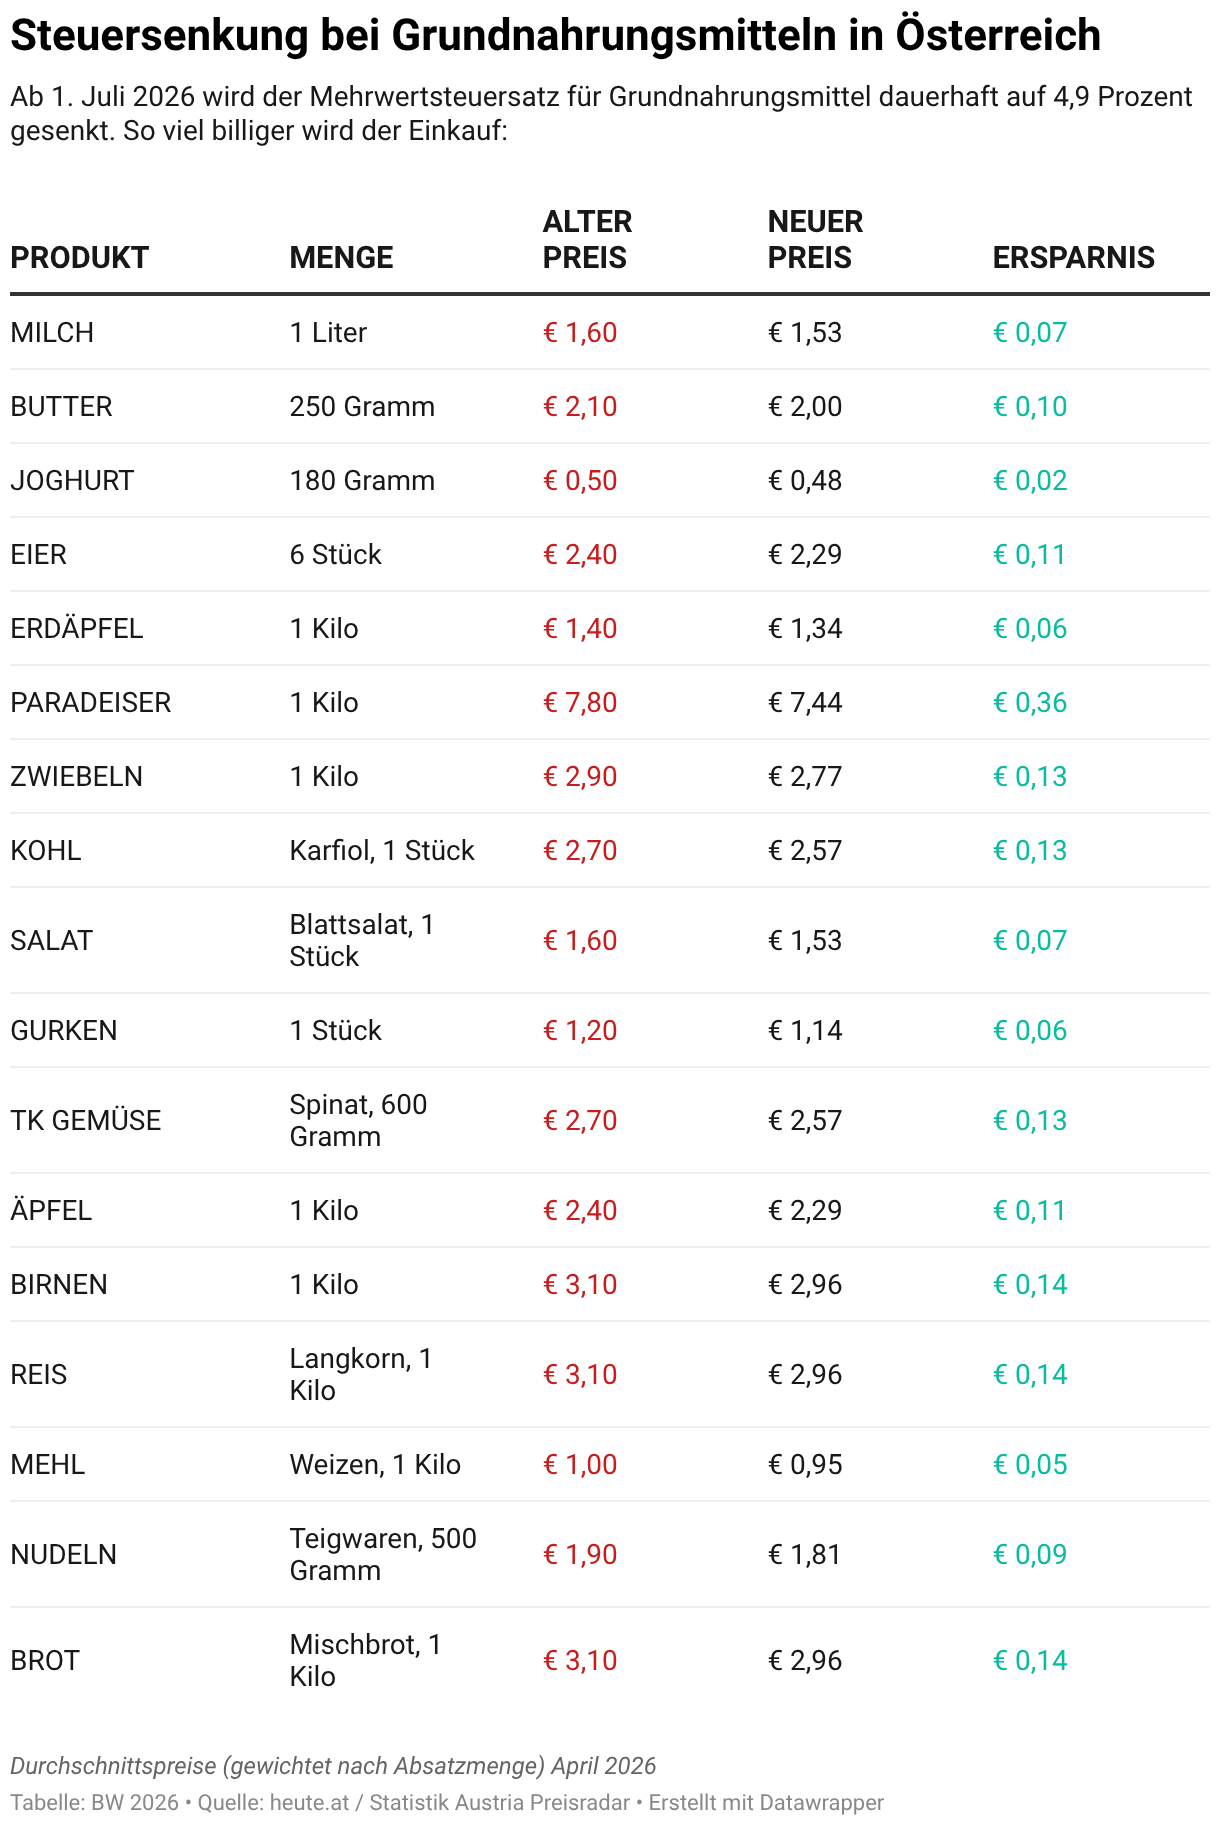Select PARADEISER old price € 7,80

[580, 703]
